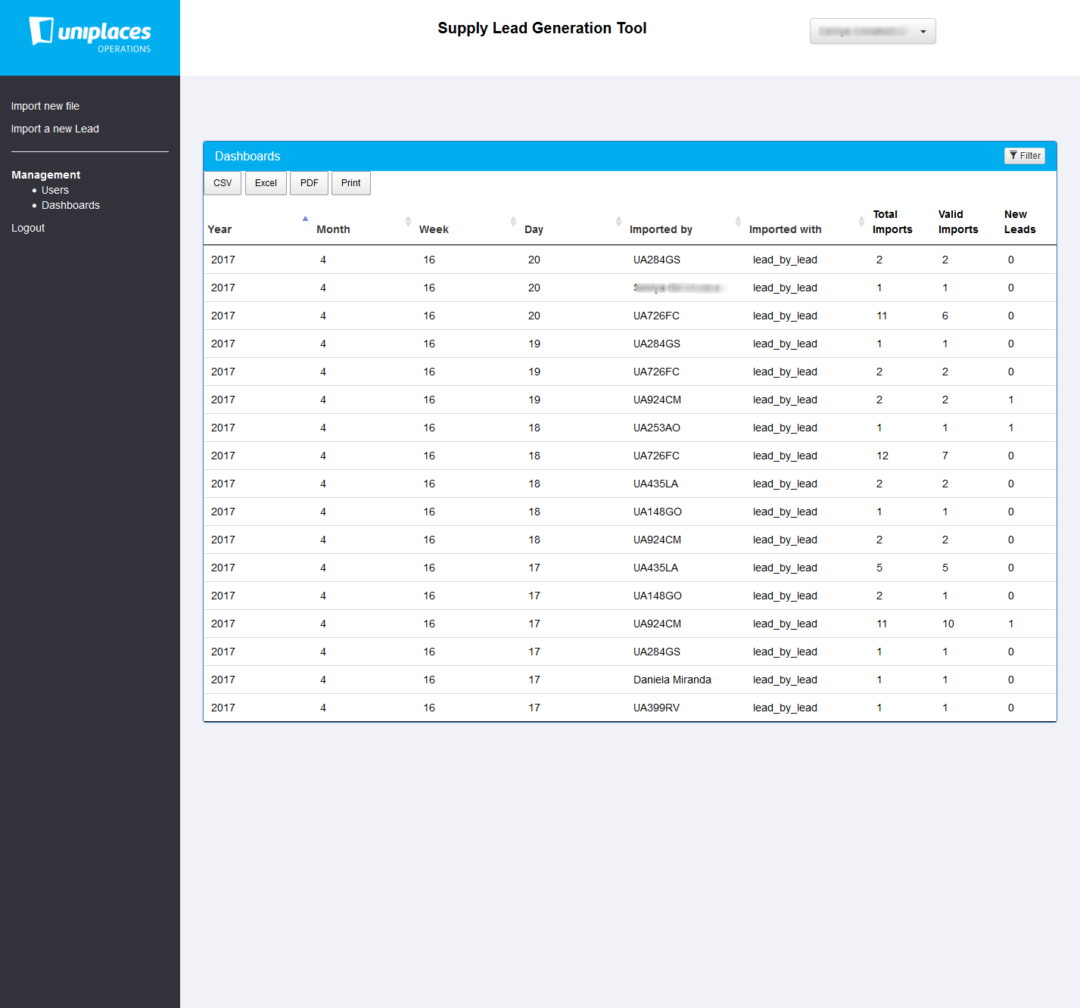The width and height of the screenshot is (1080, 1008).
Task: Click the Month column sort icon
Action: click(x=408, y=221)
